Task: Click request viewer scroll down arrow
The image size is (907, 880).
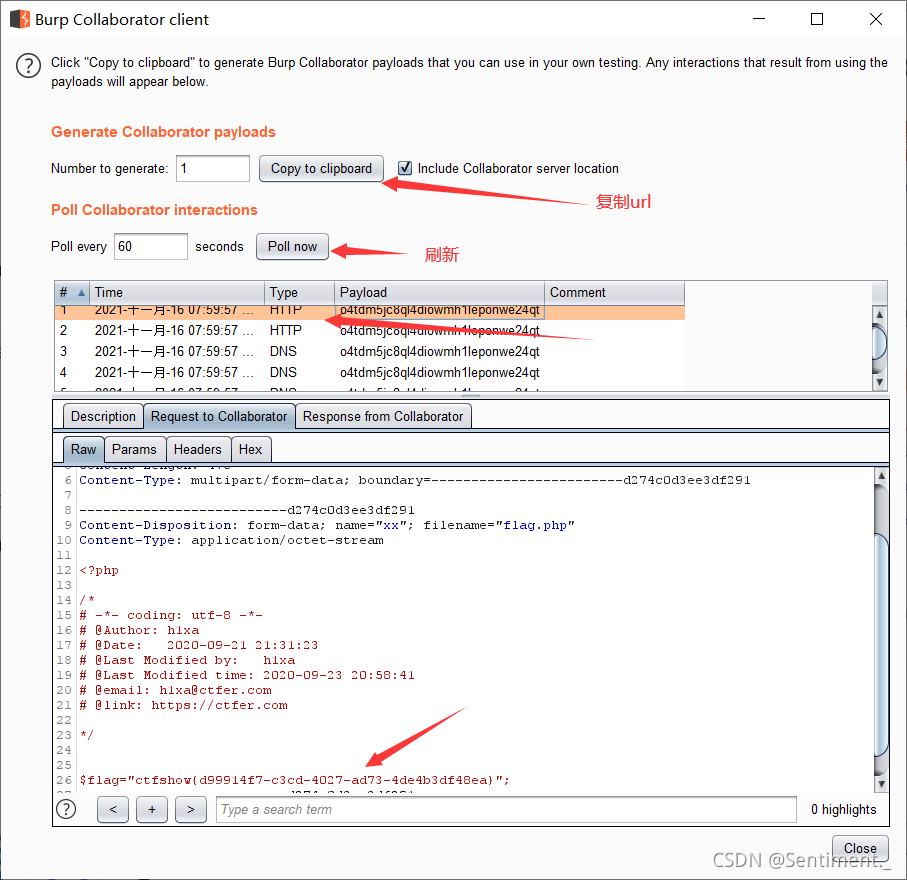Action: (881, 784)
